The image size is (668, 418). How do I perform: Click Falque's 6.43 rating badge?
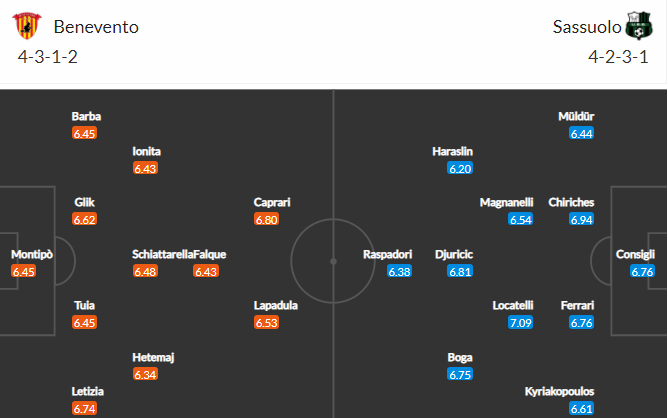(206, 271)
